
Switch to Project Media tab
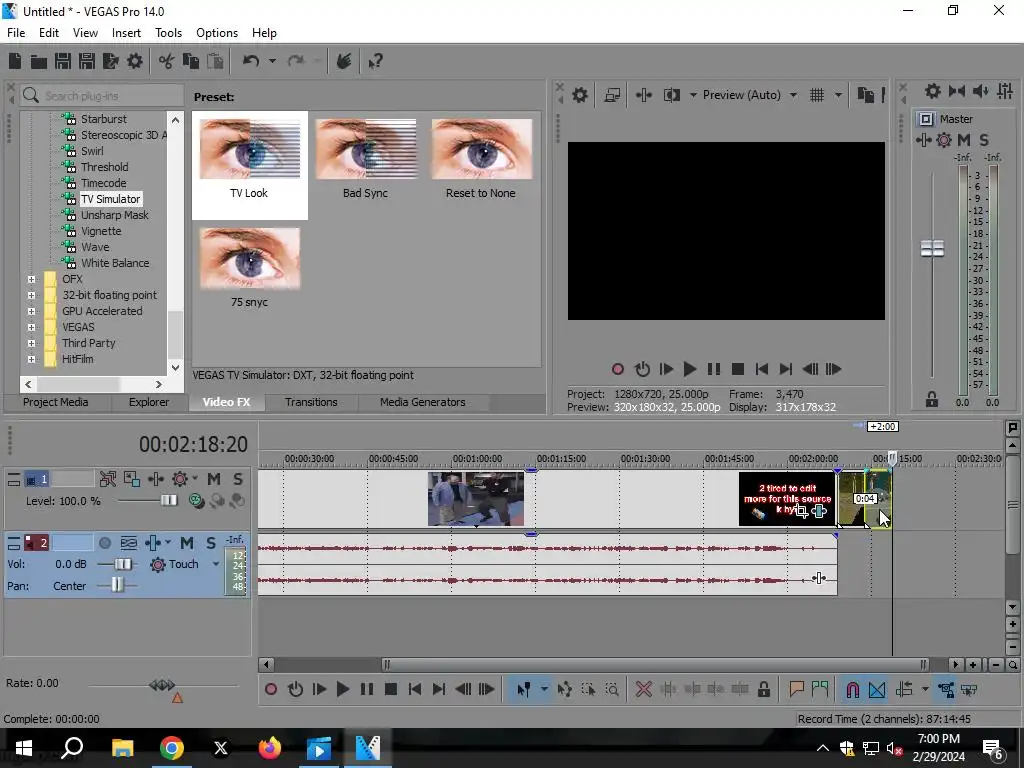pyautogui.click(x=56, y=402)
